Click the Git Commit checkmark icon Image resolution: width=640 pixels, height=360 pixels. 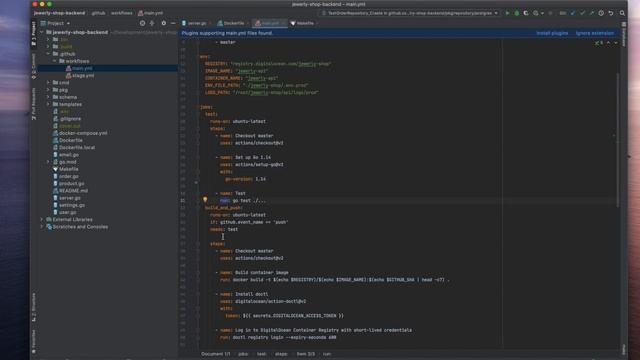[582, 13]
